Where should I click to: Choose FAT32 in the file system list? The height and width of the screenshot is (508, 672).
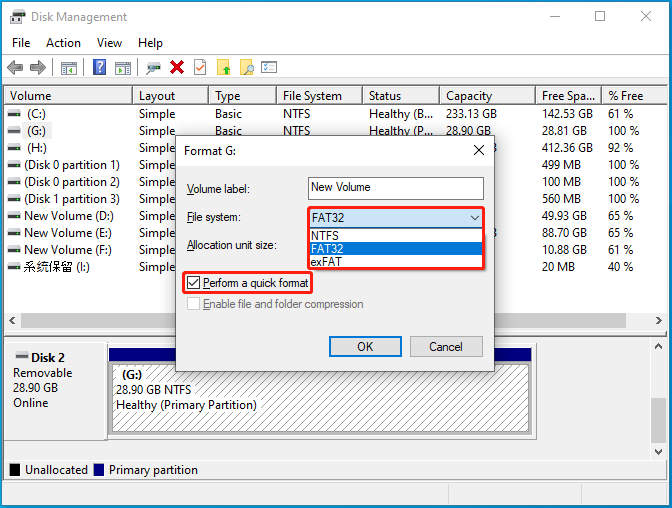click(396, 249)
